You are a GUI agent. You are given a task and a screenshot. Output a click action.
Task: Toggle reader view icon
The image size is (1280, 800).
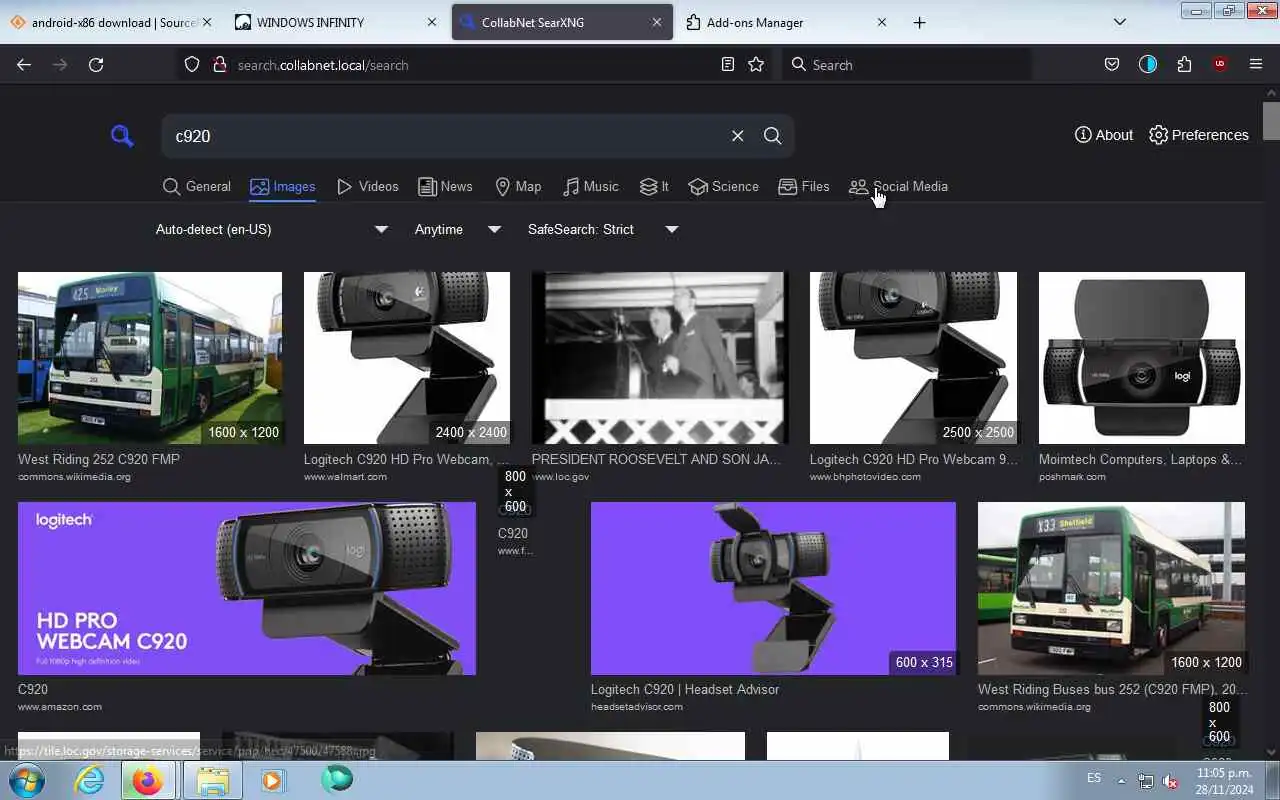[728, 64]
